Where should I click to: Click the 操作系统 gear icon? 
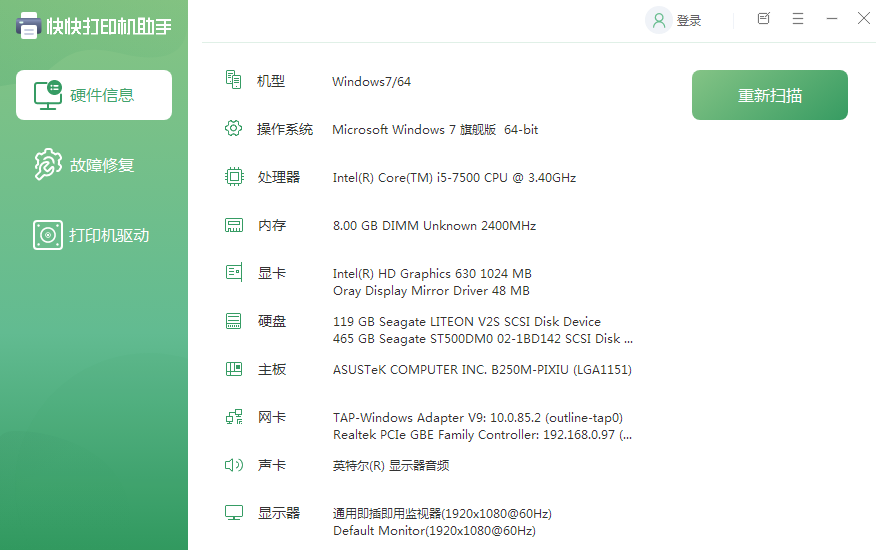click(x=234, y=128)
